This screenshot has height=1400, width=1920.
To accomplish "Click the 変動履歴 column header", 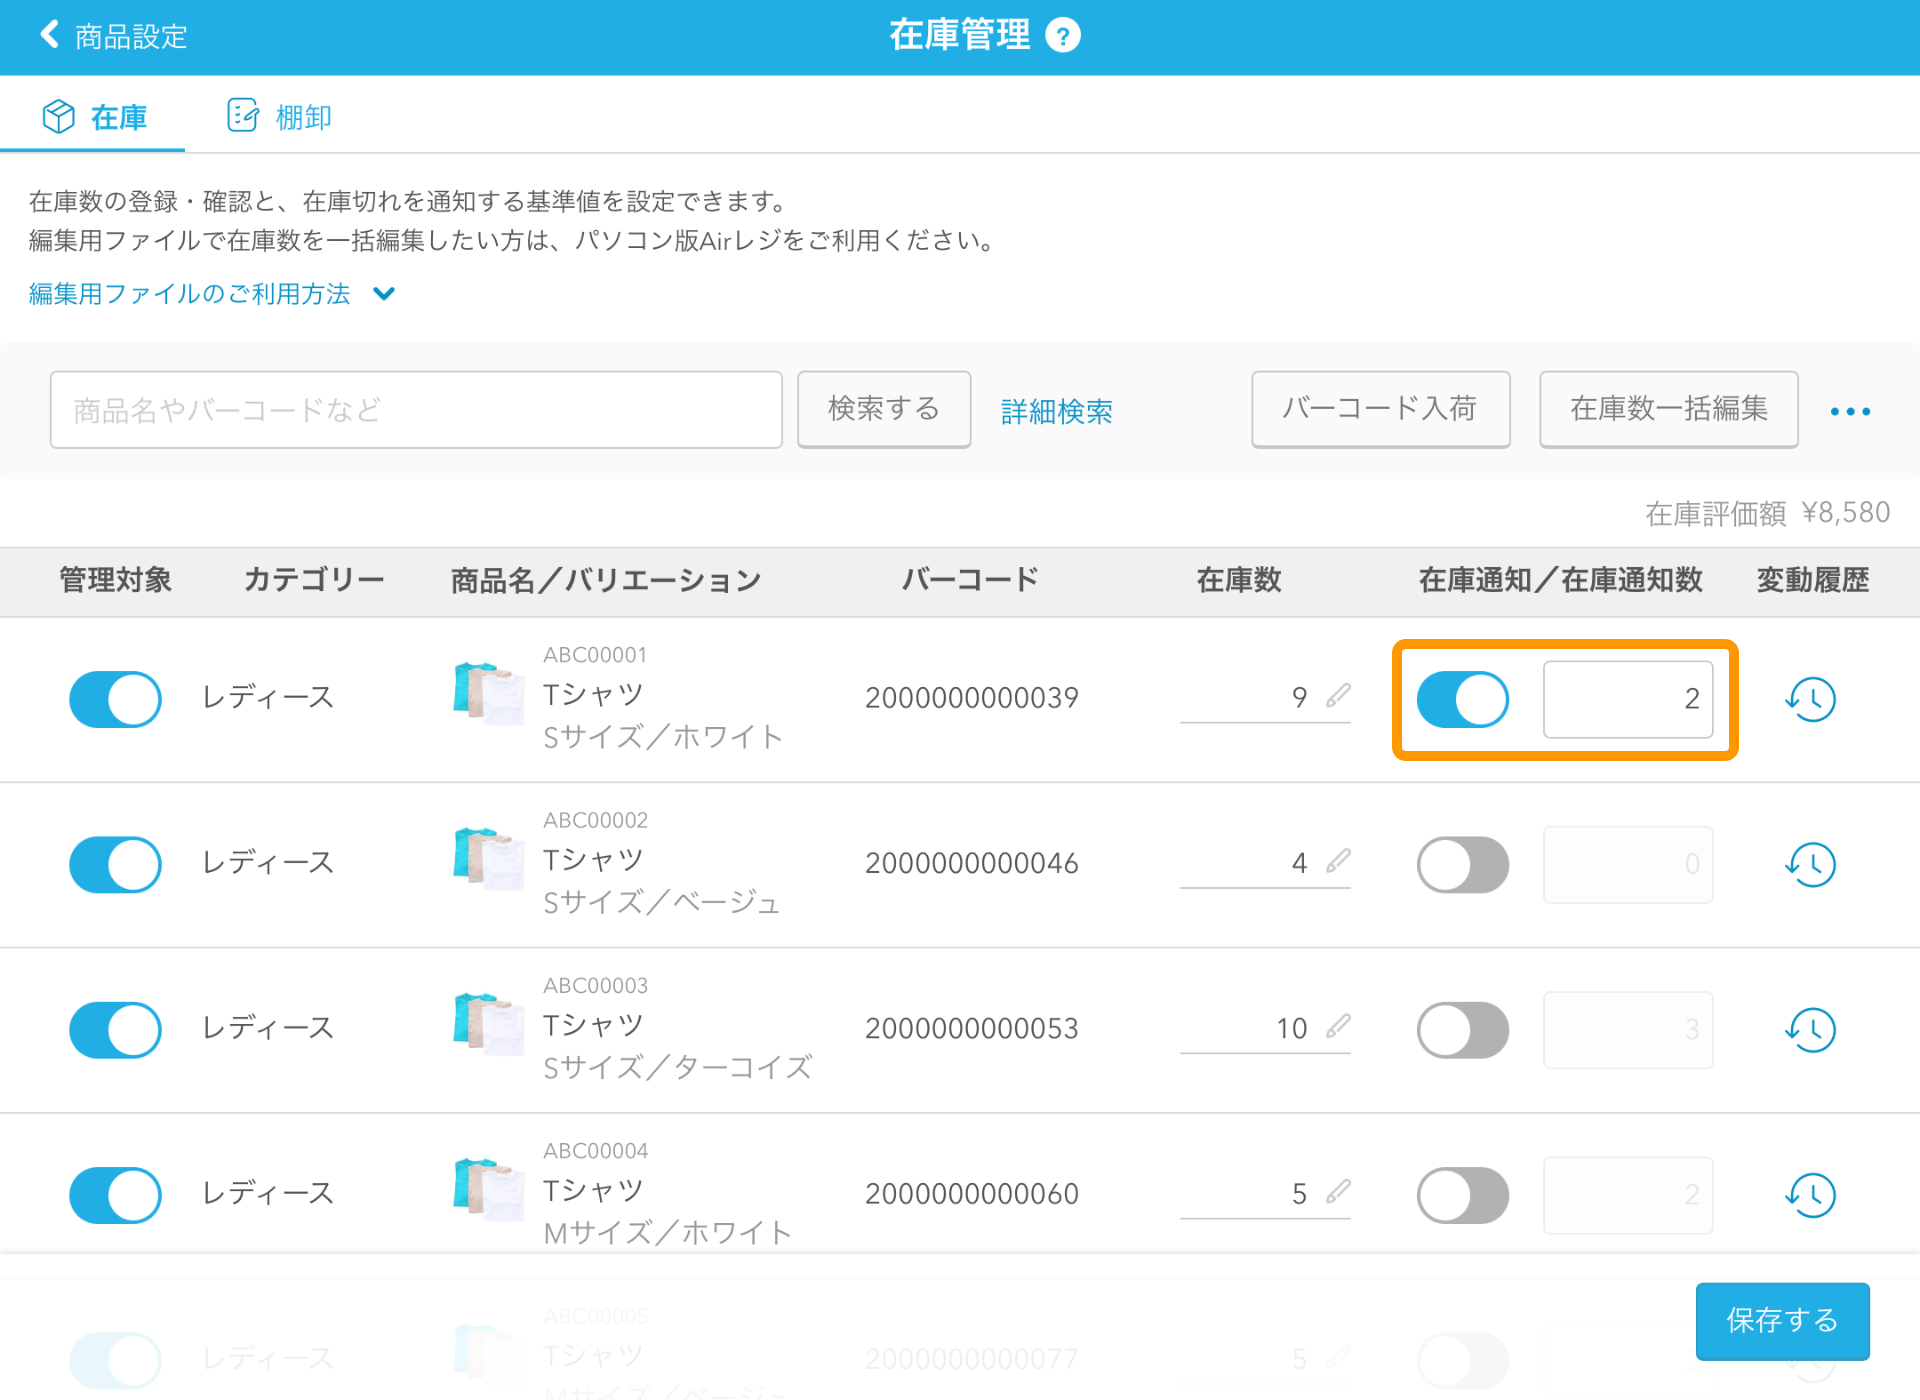I will (1812, 580).
